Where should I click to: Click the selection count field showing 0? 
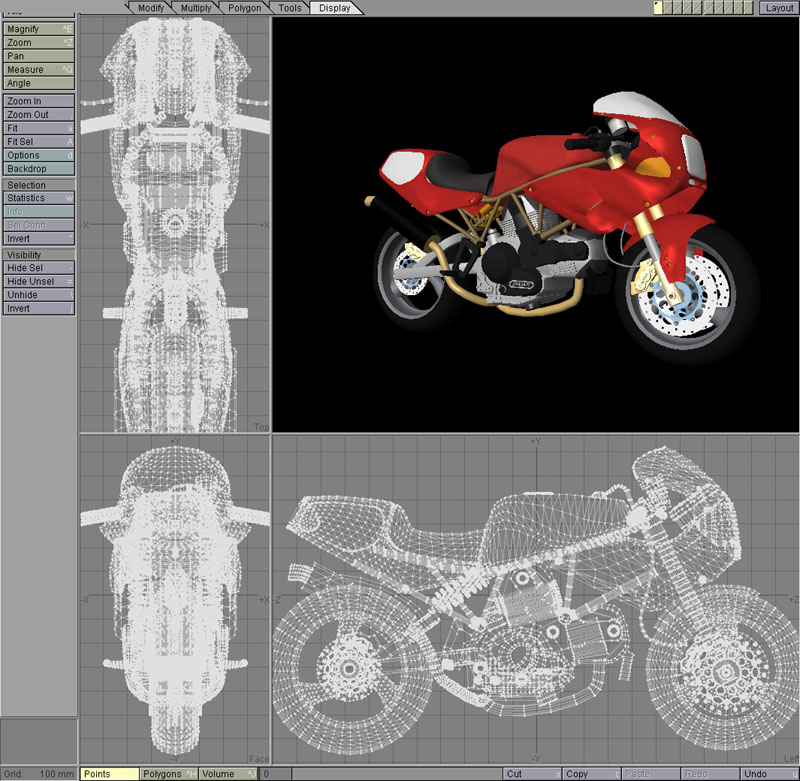(x=276, y=774)
